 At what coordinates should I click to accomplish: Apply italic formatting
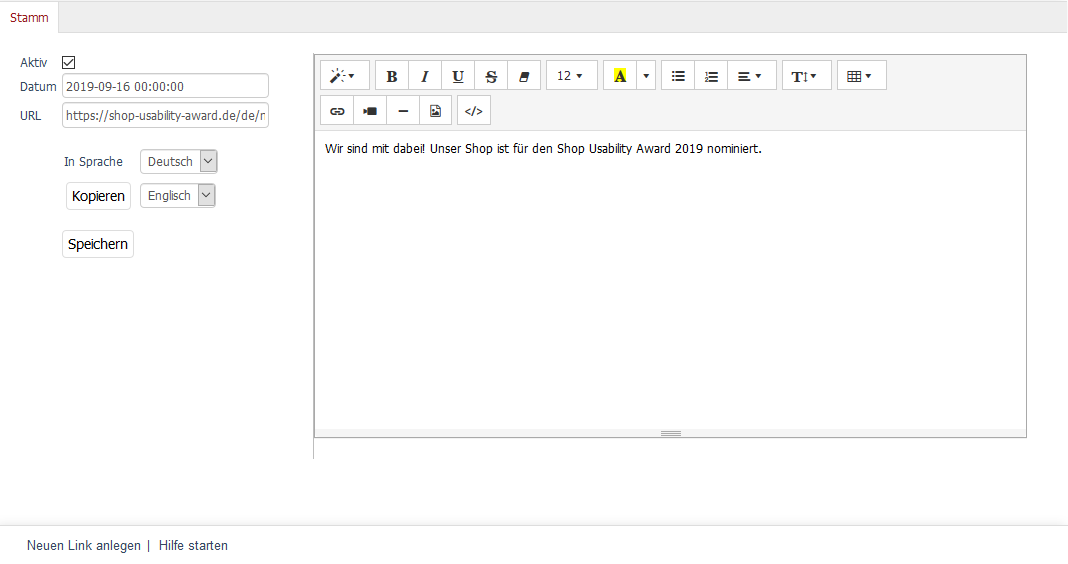(425, 76)
